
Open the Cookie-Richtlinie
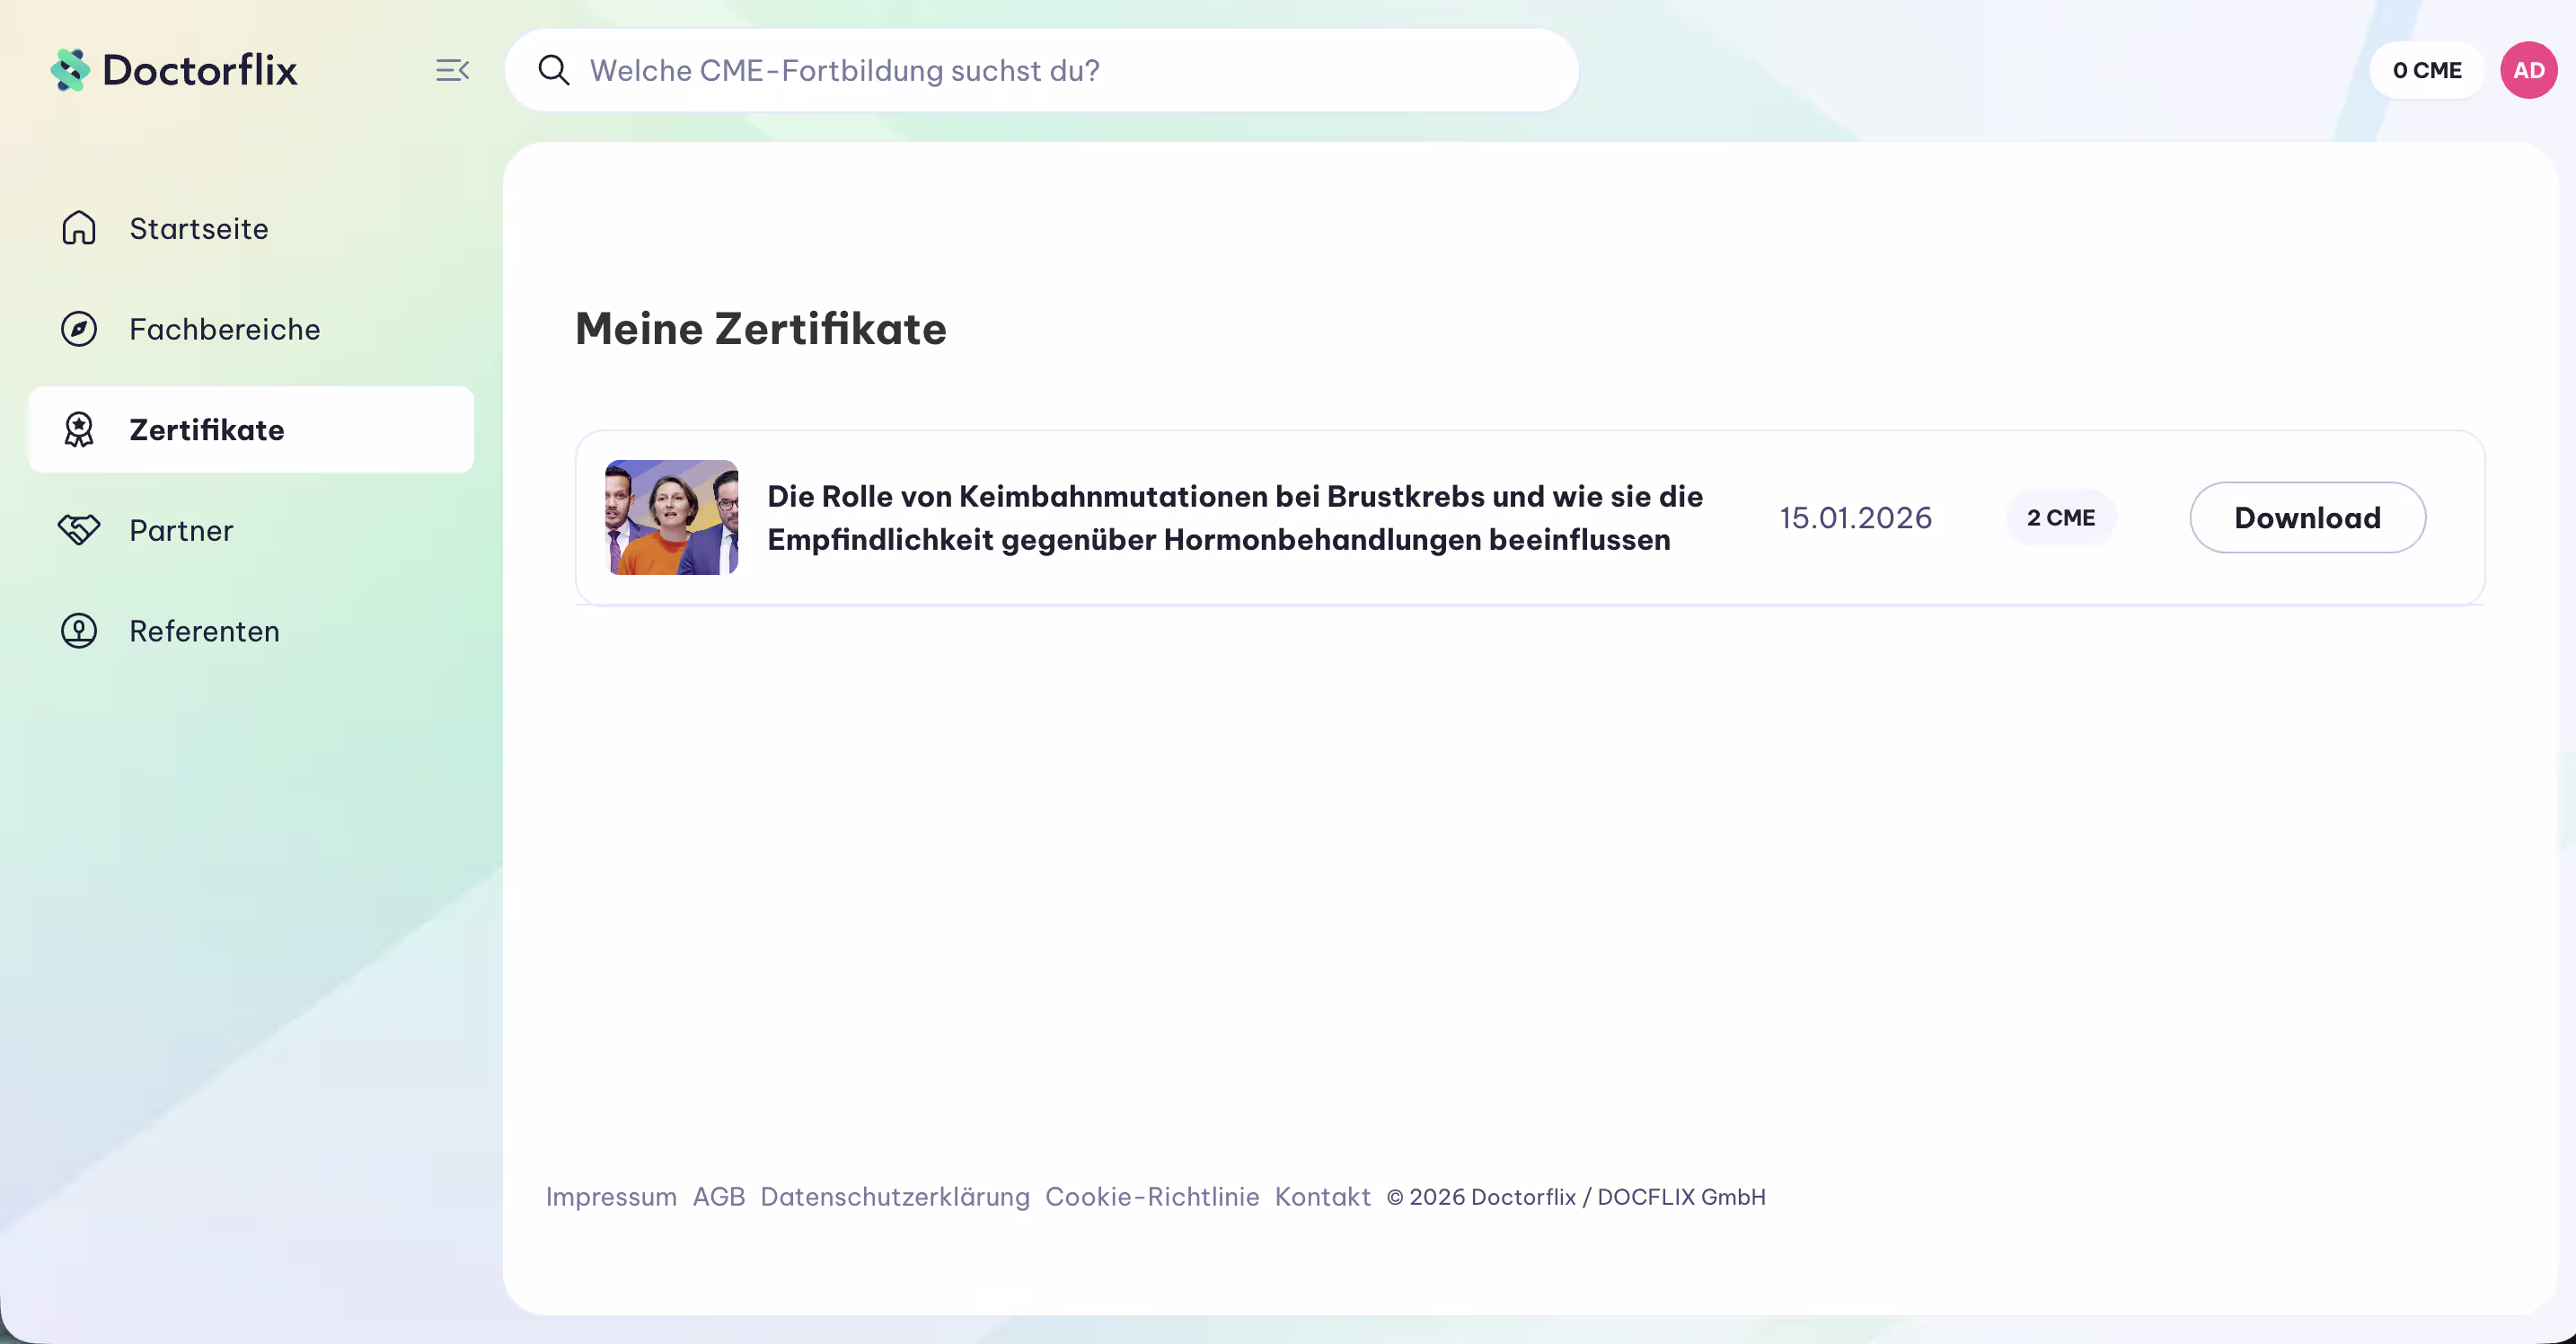click(1152, 1197)
